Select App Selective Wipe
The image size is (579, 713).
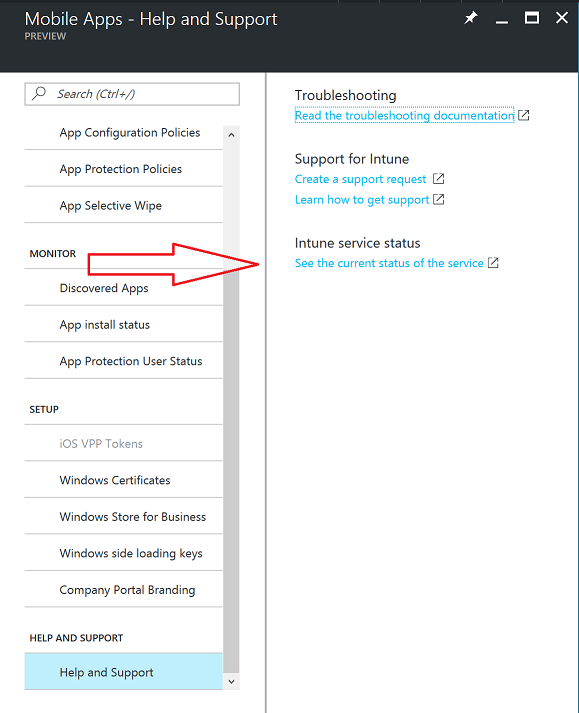[x=123, y=206]
